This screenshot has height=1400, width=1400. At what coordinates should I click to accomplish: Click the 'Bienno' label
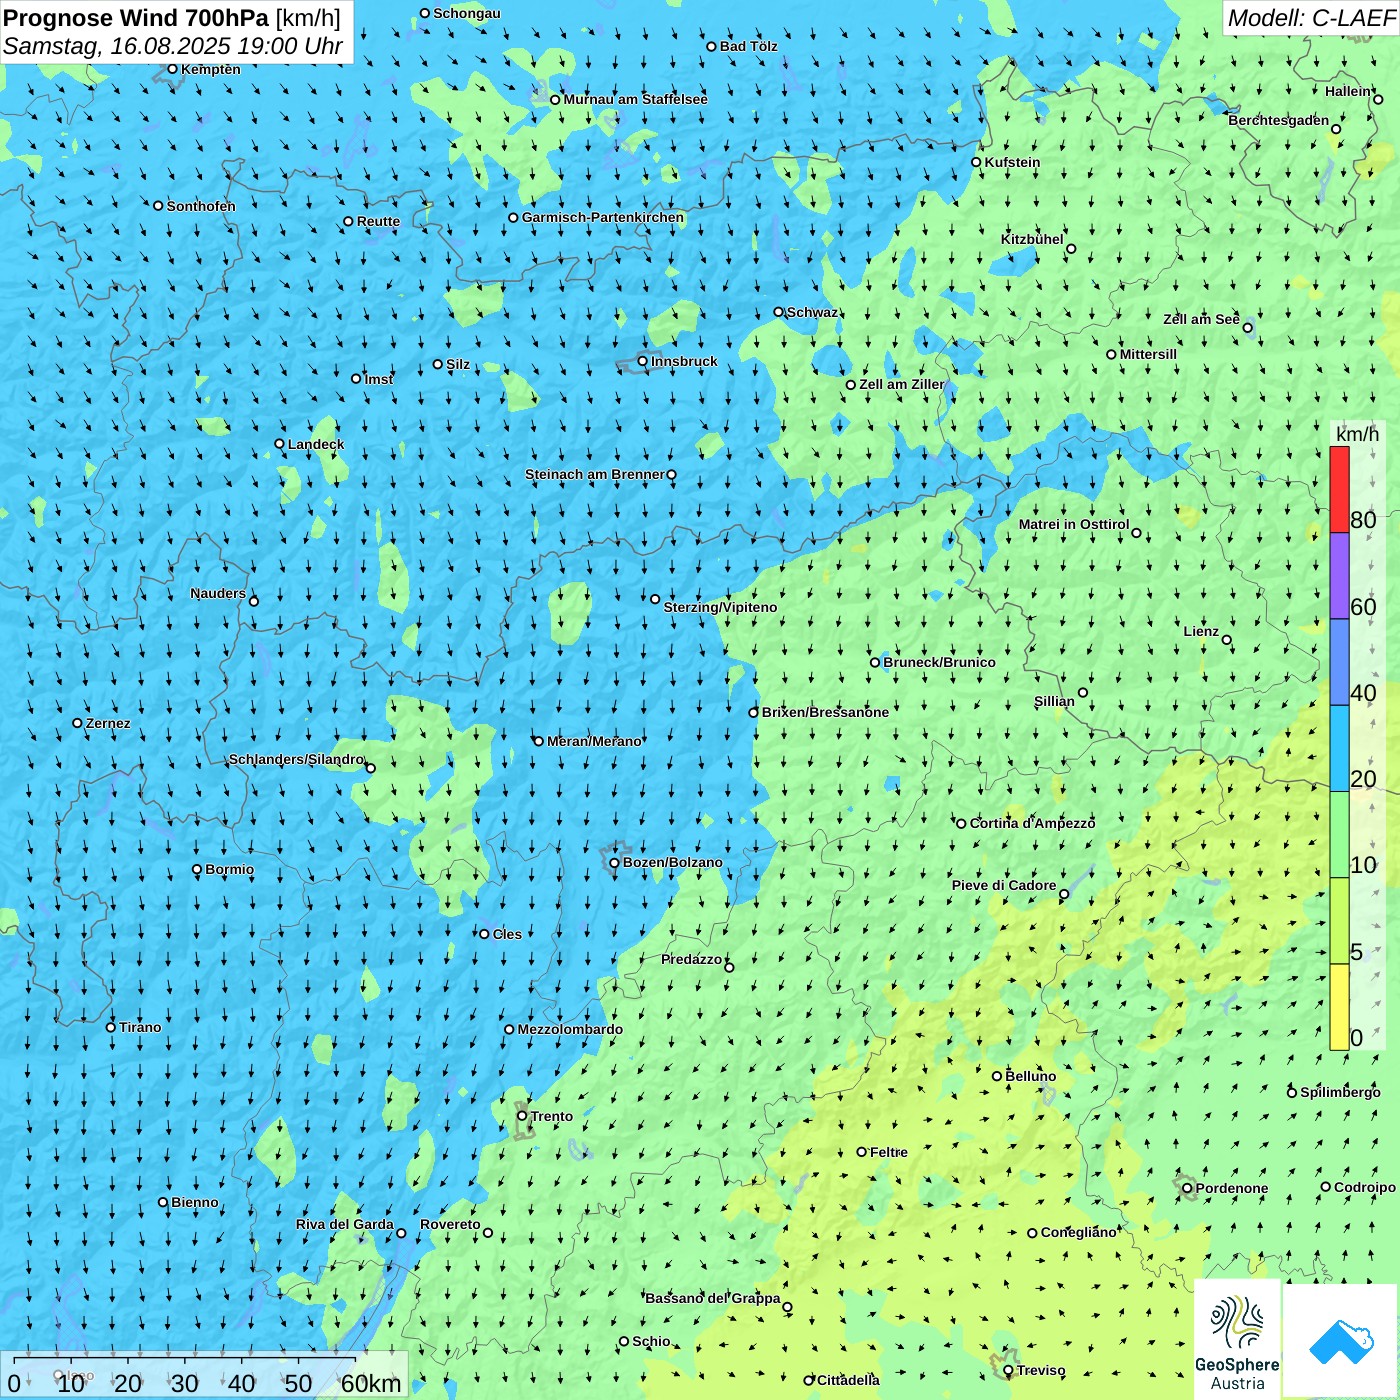[x=195, y=1202]
